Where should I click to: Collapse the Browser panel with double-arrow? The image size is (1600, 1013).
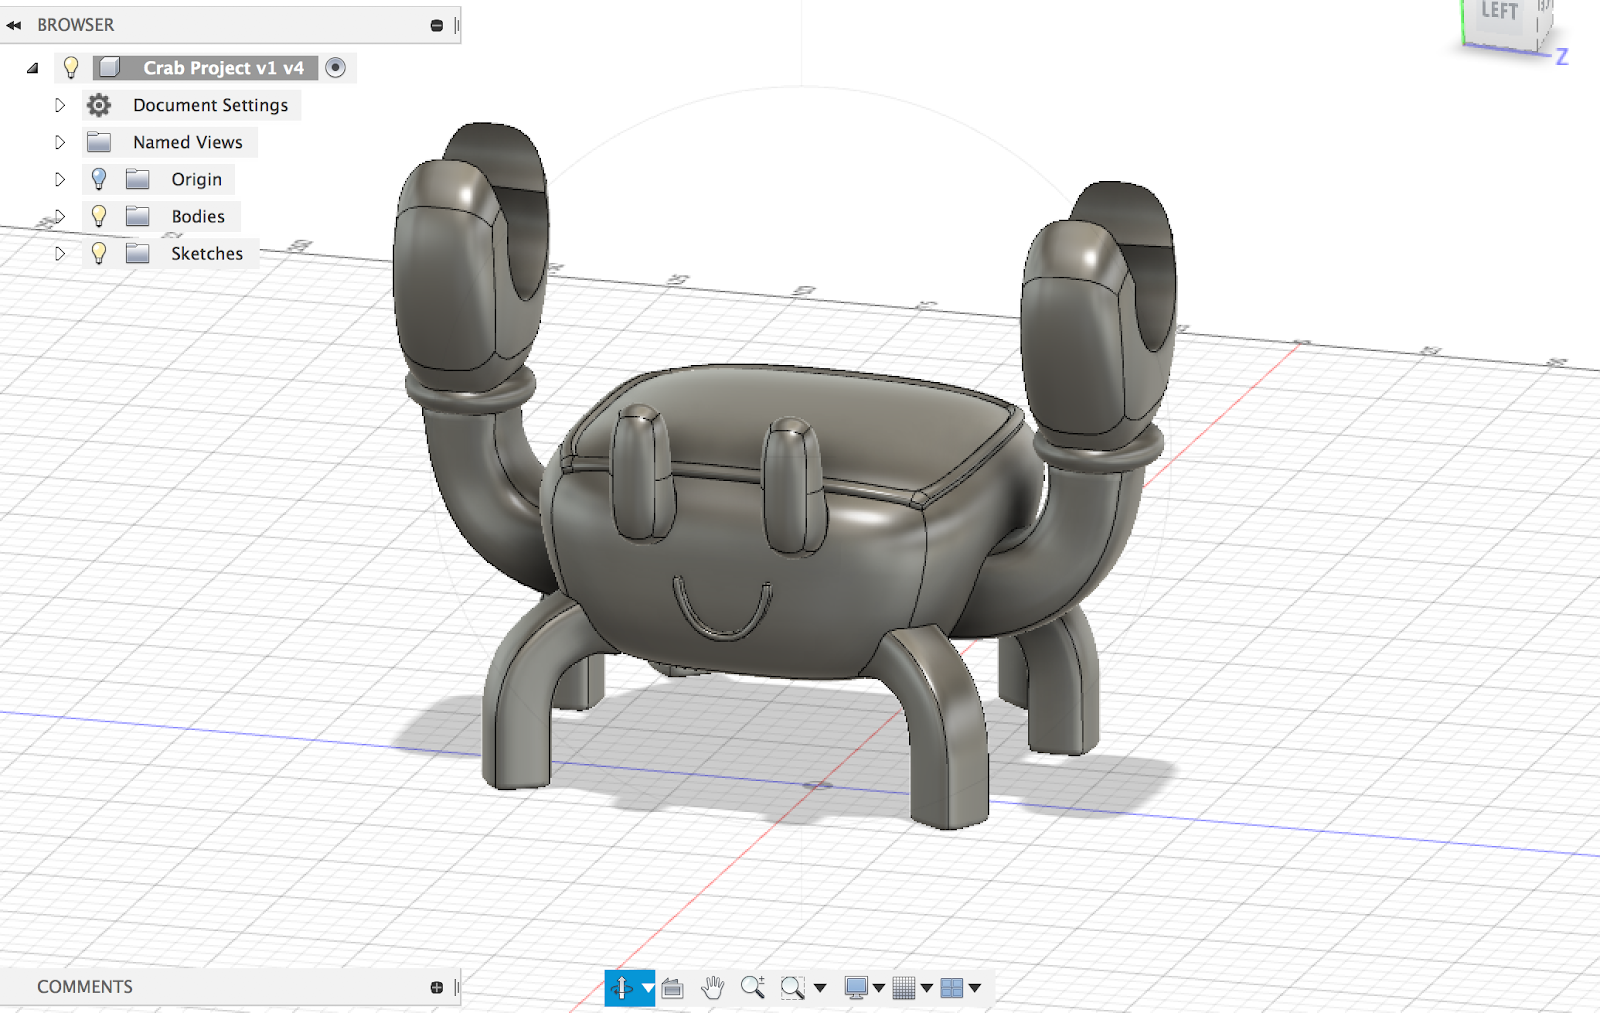pos(14,25)
